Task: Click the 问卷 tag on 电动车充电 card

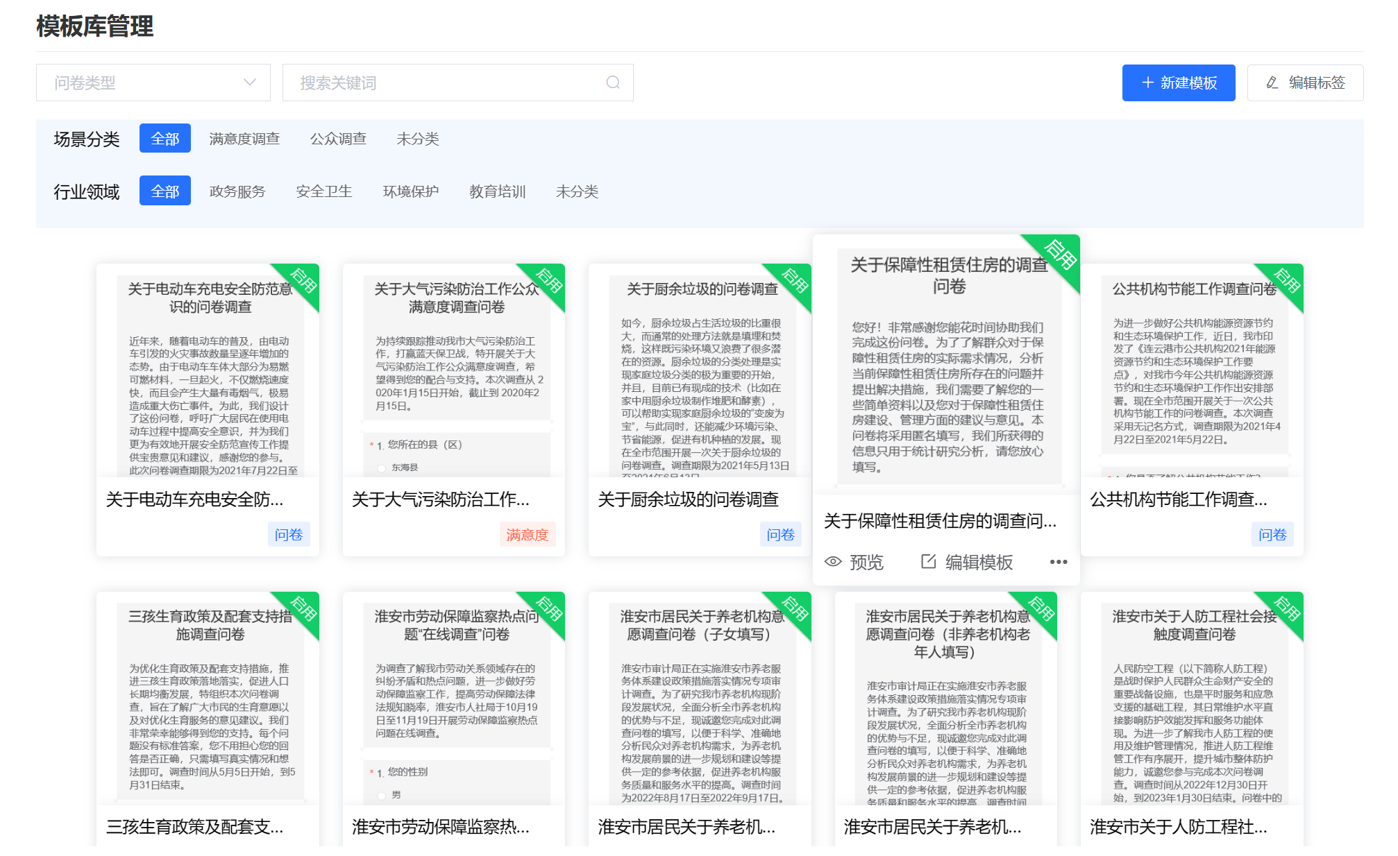Action: pyautogui.click(x=289, y=535)
